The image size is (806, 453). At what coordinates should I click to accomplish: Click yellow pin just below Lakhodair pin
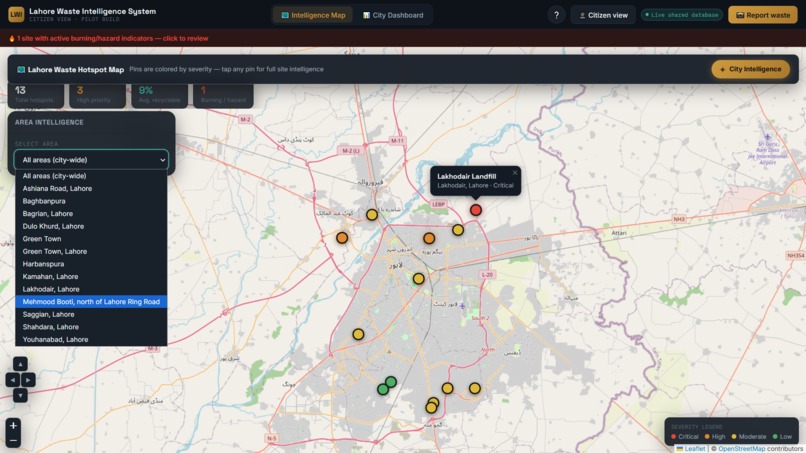(458, 230)
